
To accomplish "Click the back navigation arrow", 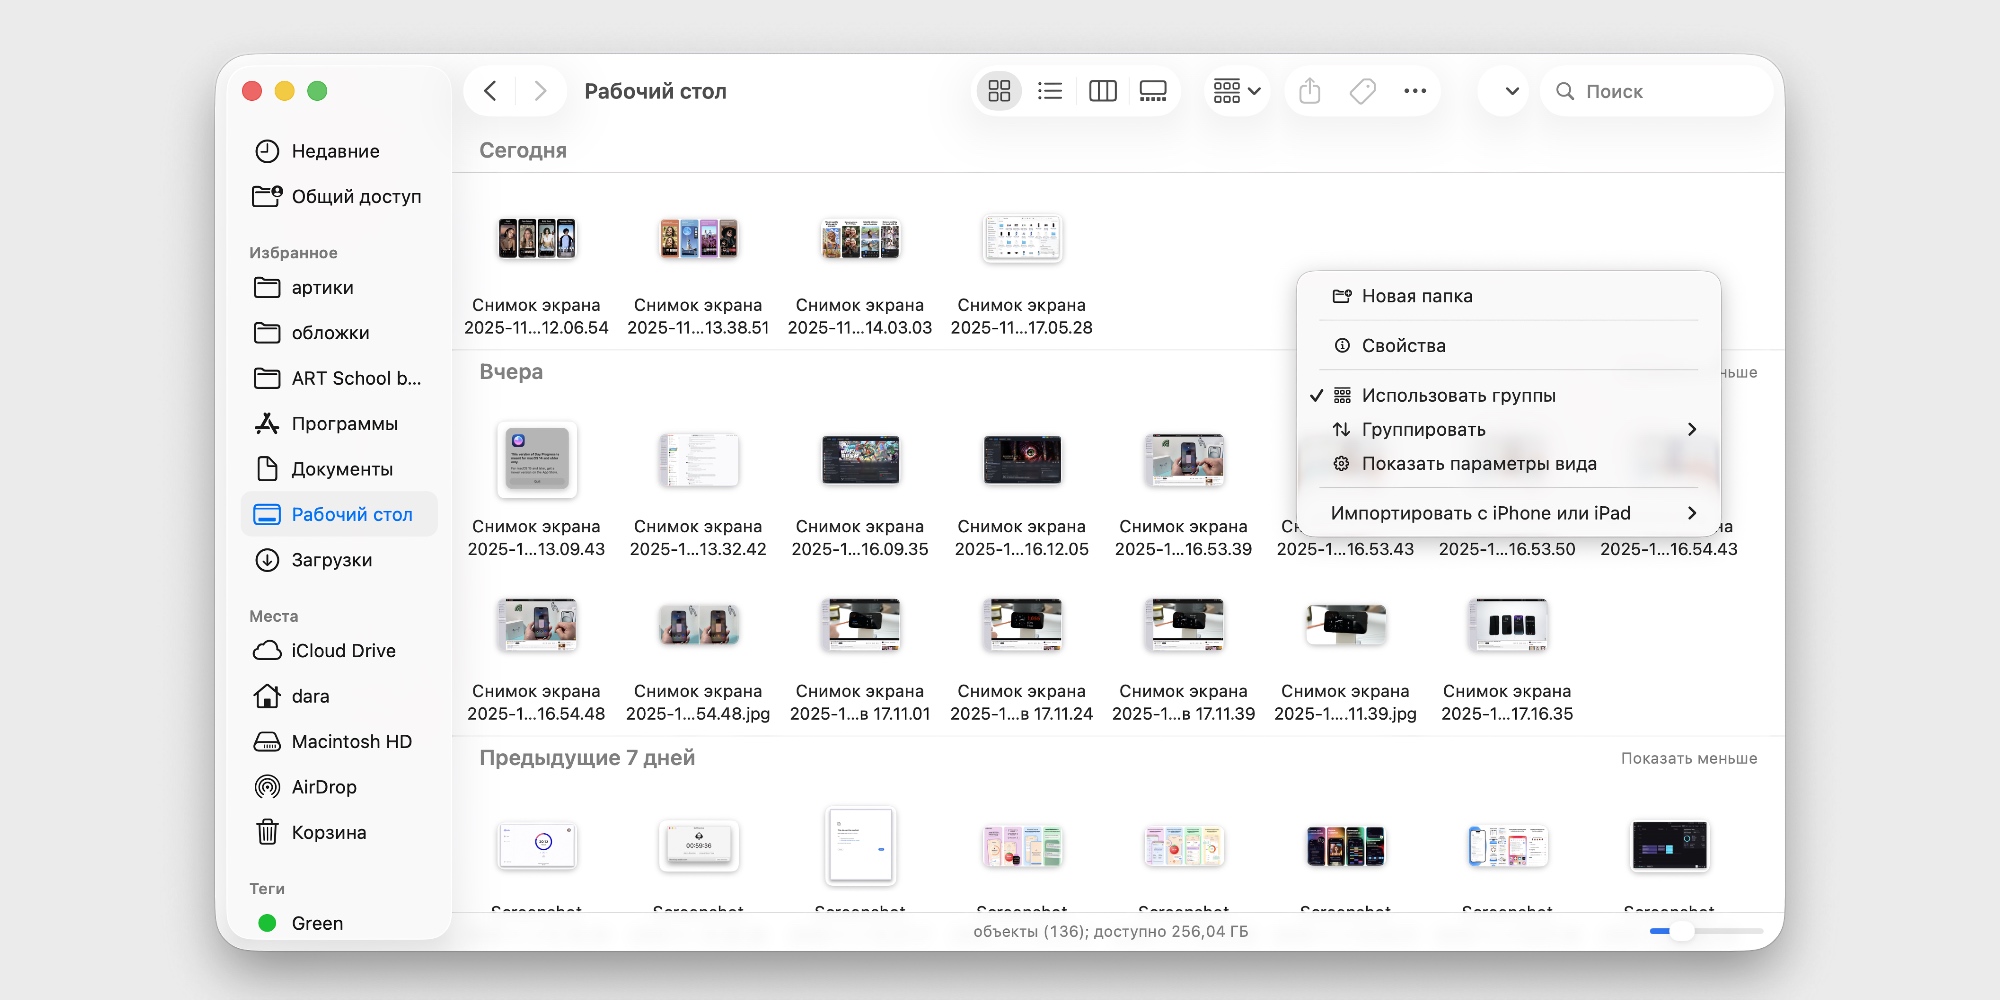I will click(490, 90).
